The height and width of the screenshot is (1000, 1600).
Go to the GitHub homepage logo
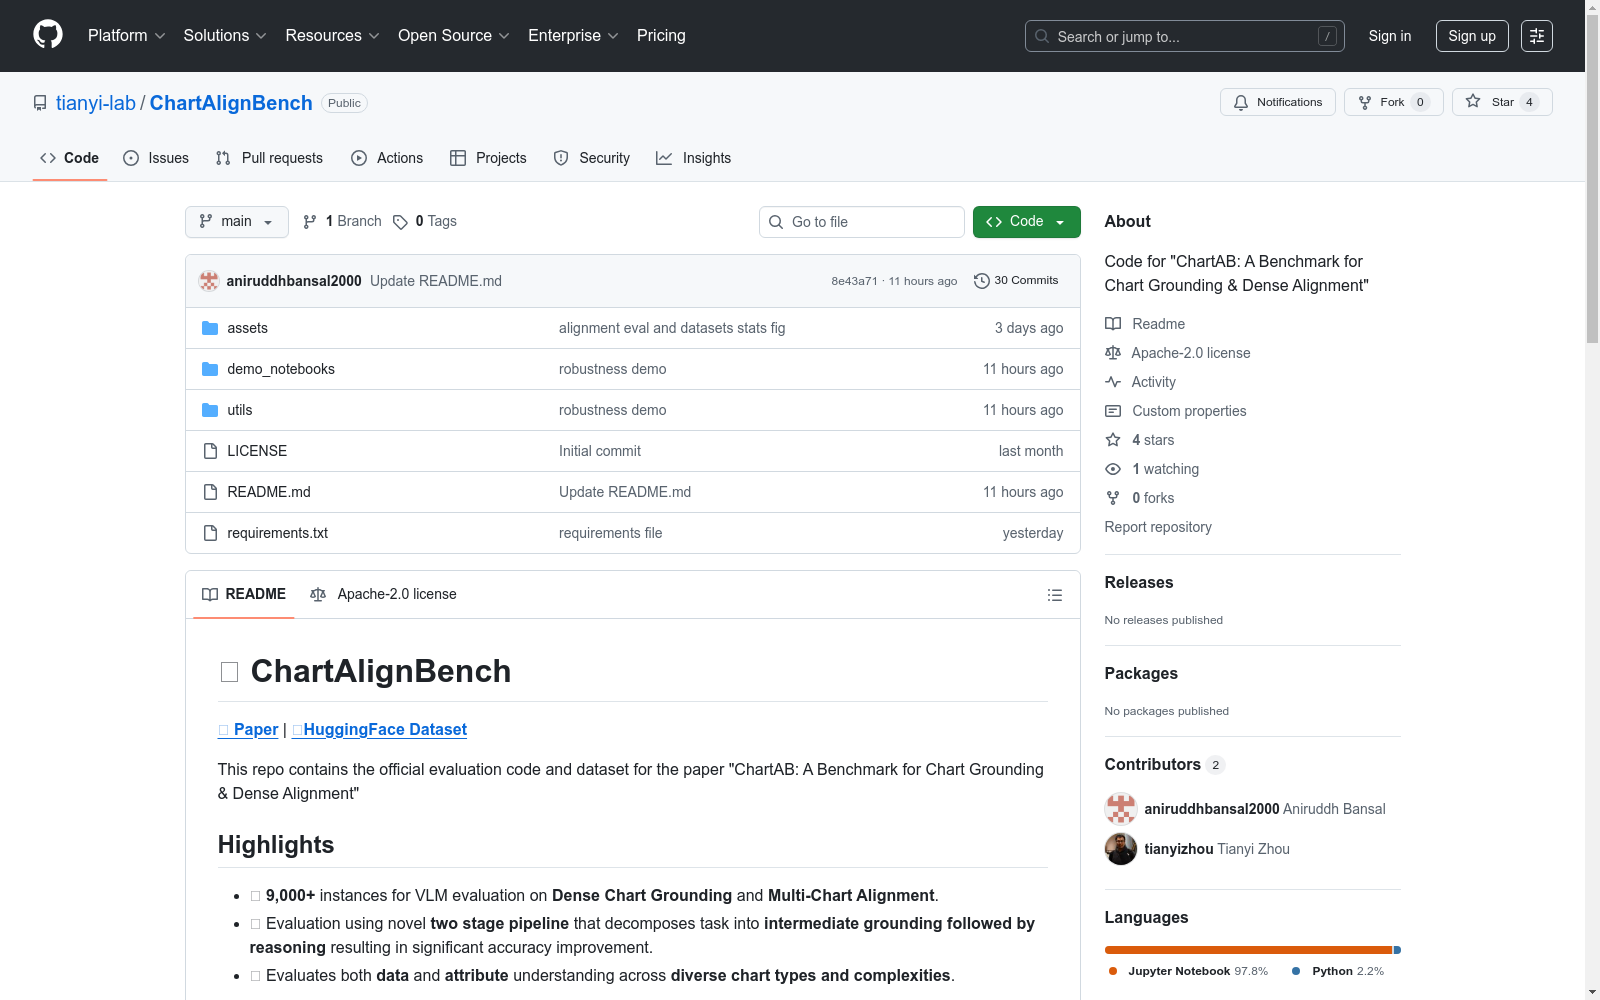click(x=48, y=35)
